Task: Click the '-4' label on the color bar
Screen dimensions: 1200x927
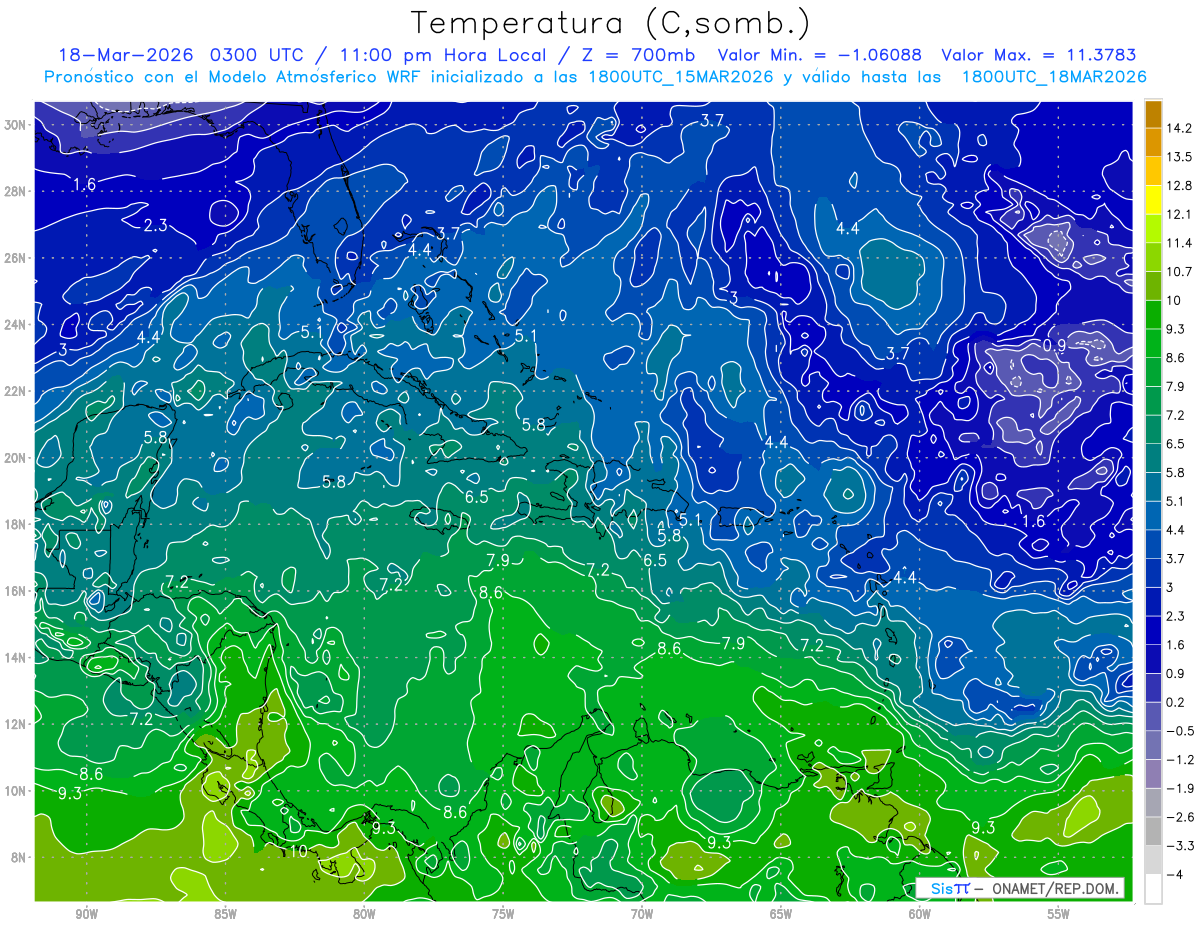Action: point(1174,874)
